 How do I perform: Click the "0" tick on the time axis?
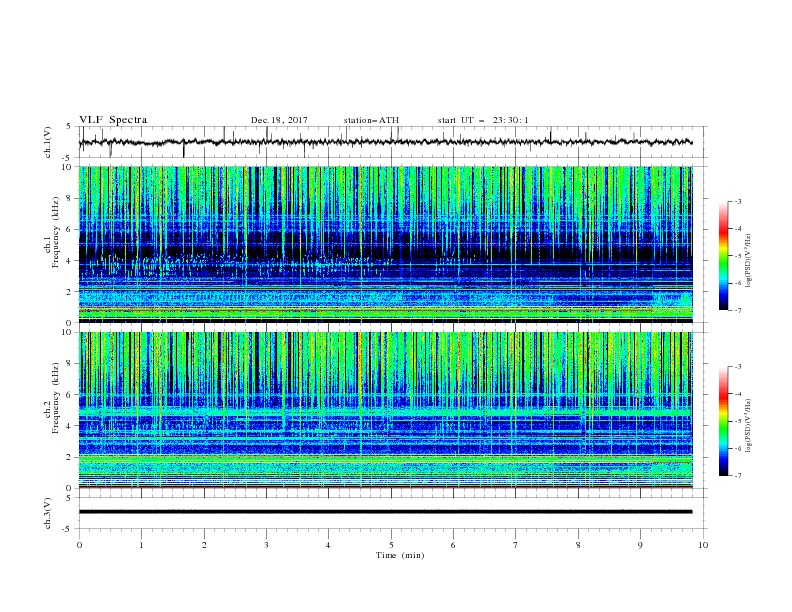[x=79, y=545]
